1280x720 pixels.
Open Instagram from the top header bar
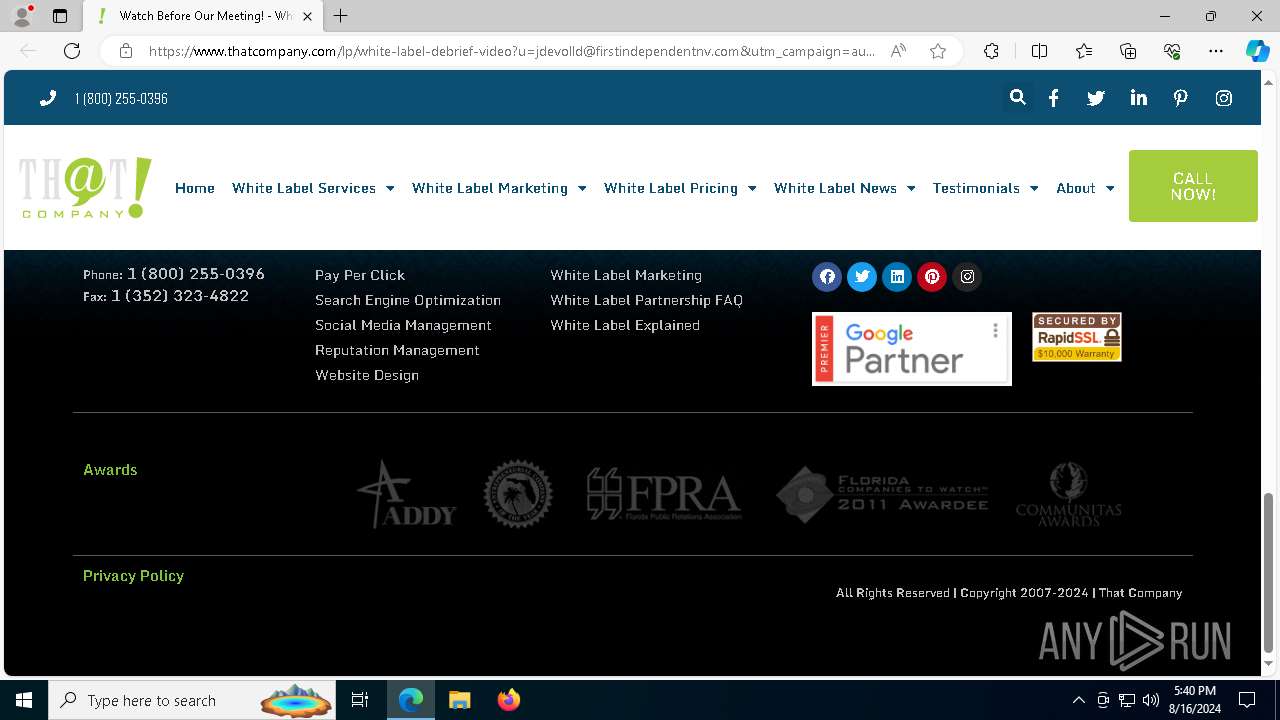pyautogui.click(x=1224, y=98)
